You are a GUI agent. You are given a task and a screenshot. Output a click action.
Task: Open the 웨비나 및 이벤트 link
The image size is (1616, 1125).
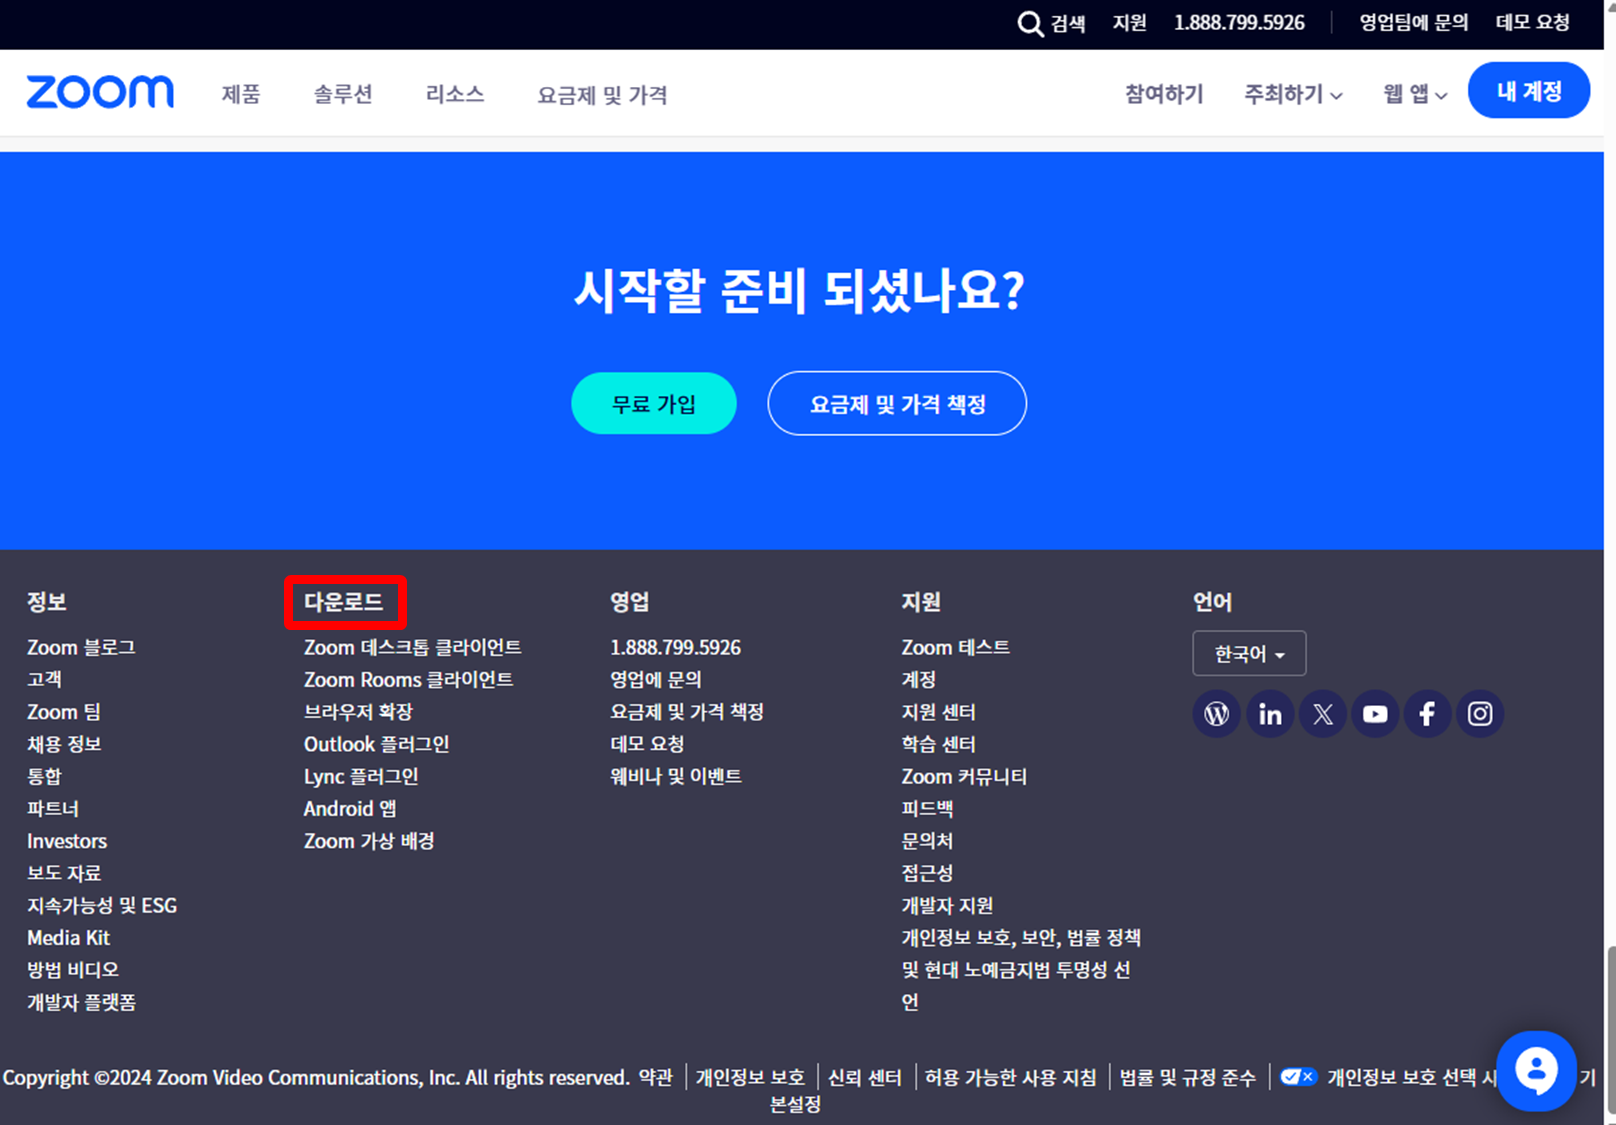[x=676, y=776]
